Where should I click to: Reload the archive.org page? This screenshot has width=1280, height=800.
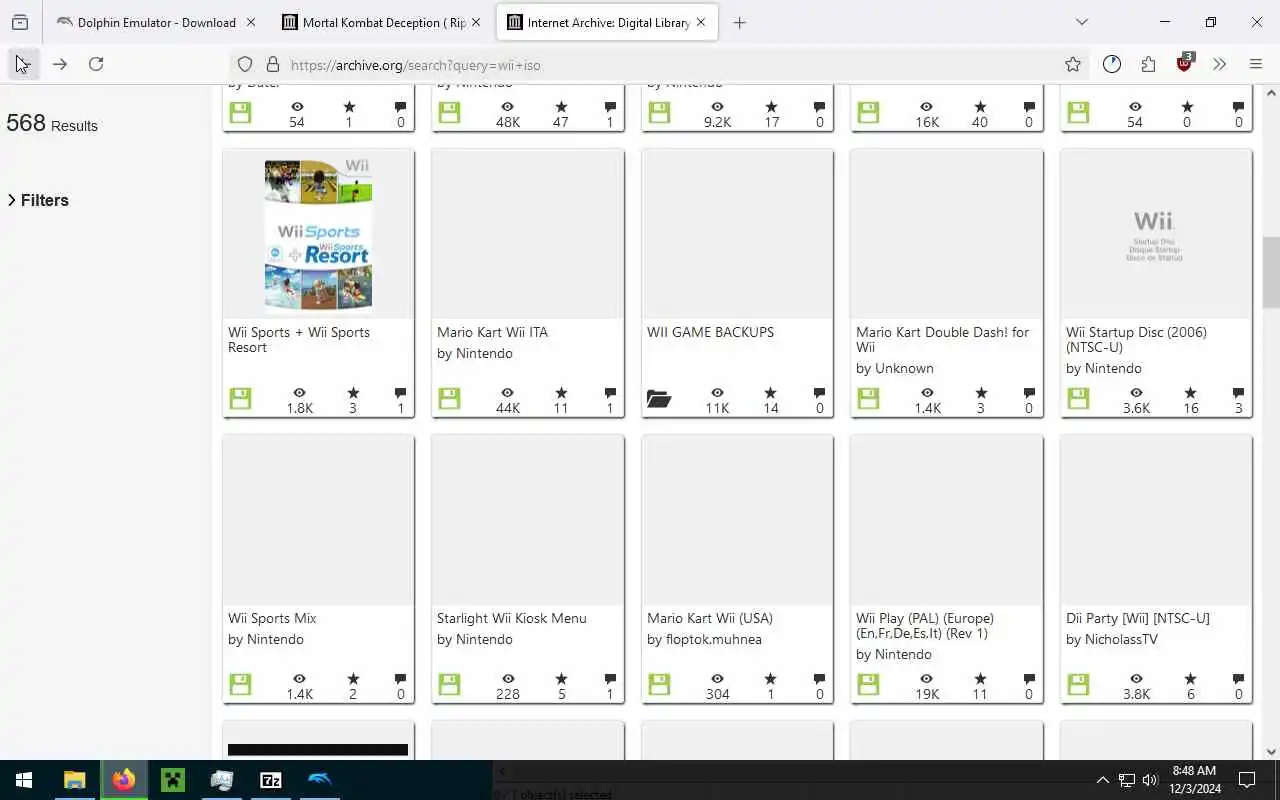(96, 64)
